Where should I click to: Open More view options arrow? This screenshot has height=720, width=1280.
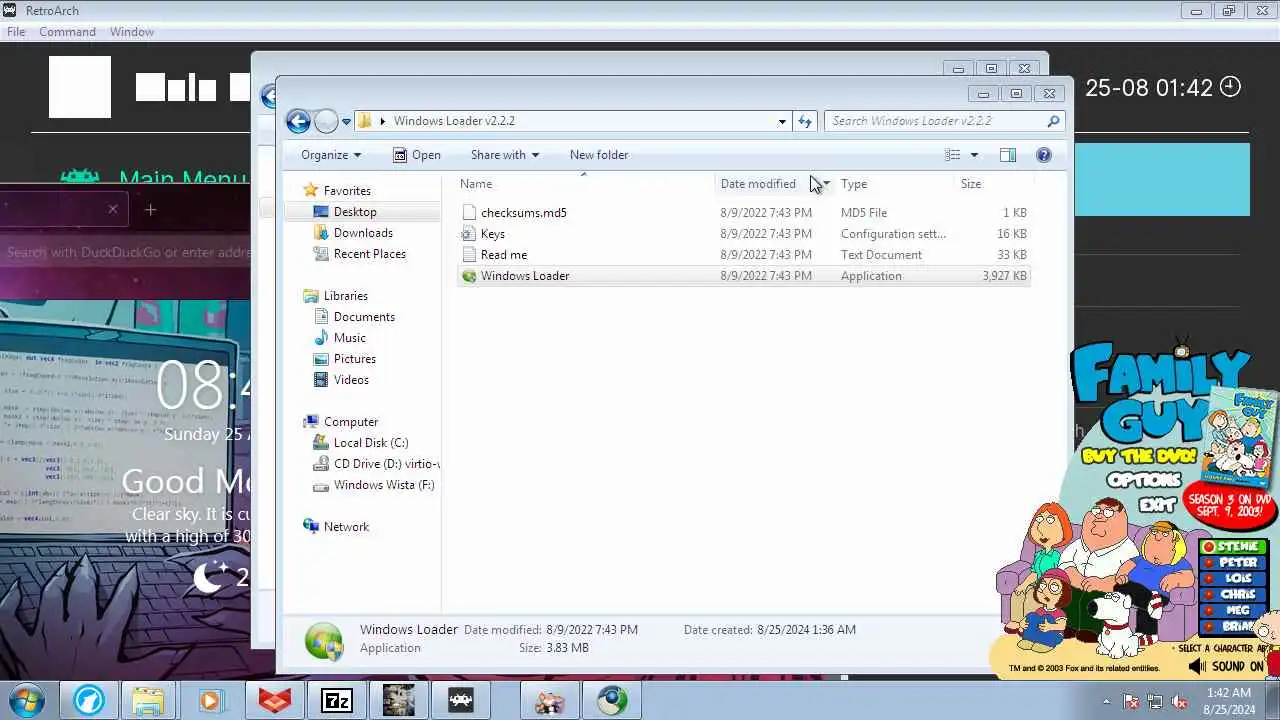pos(974,155)
